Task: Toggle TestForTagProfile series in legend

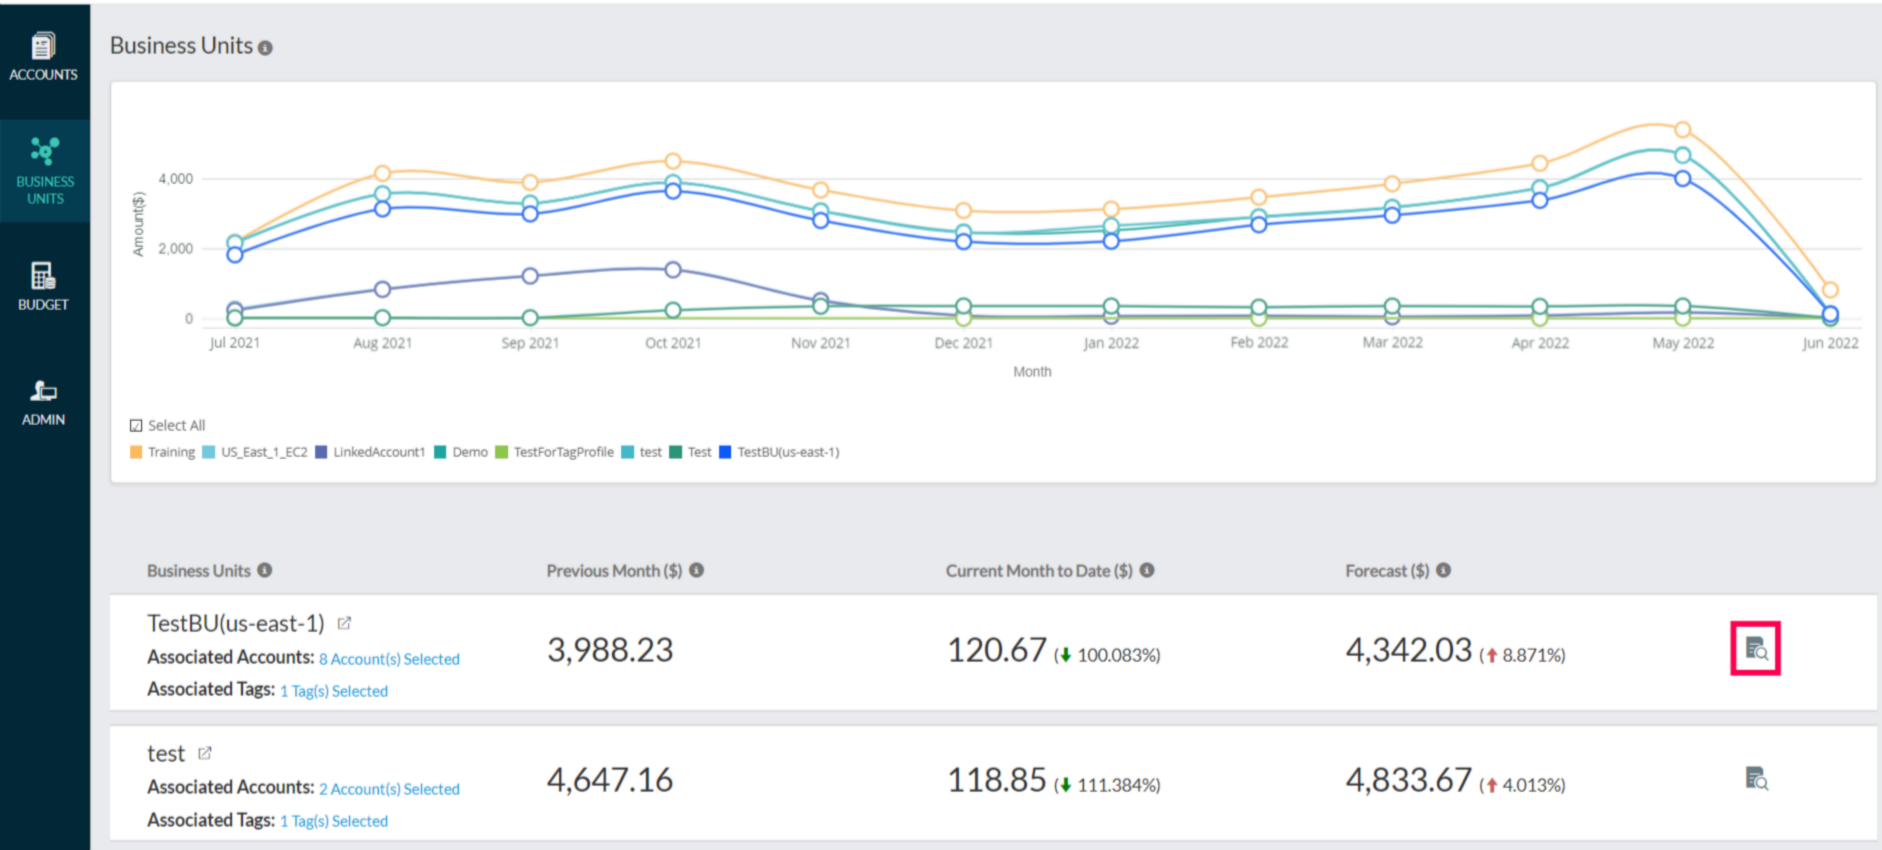Action: pyautogui.click(x=555, y=452)
